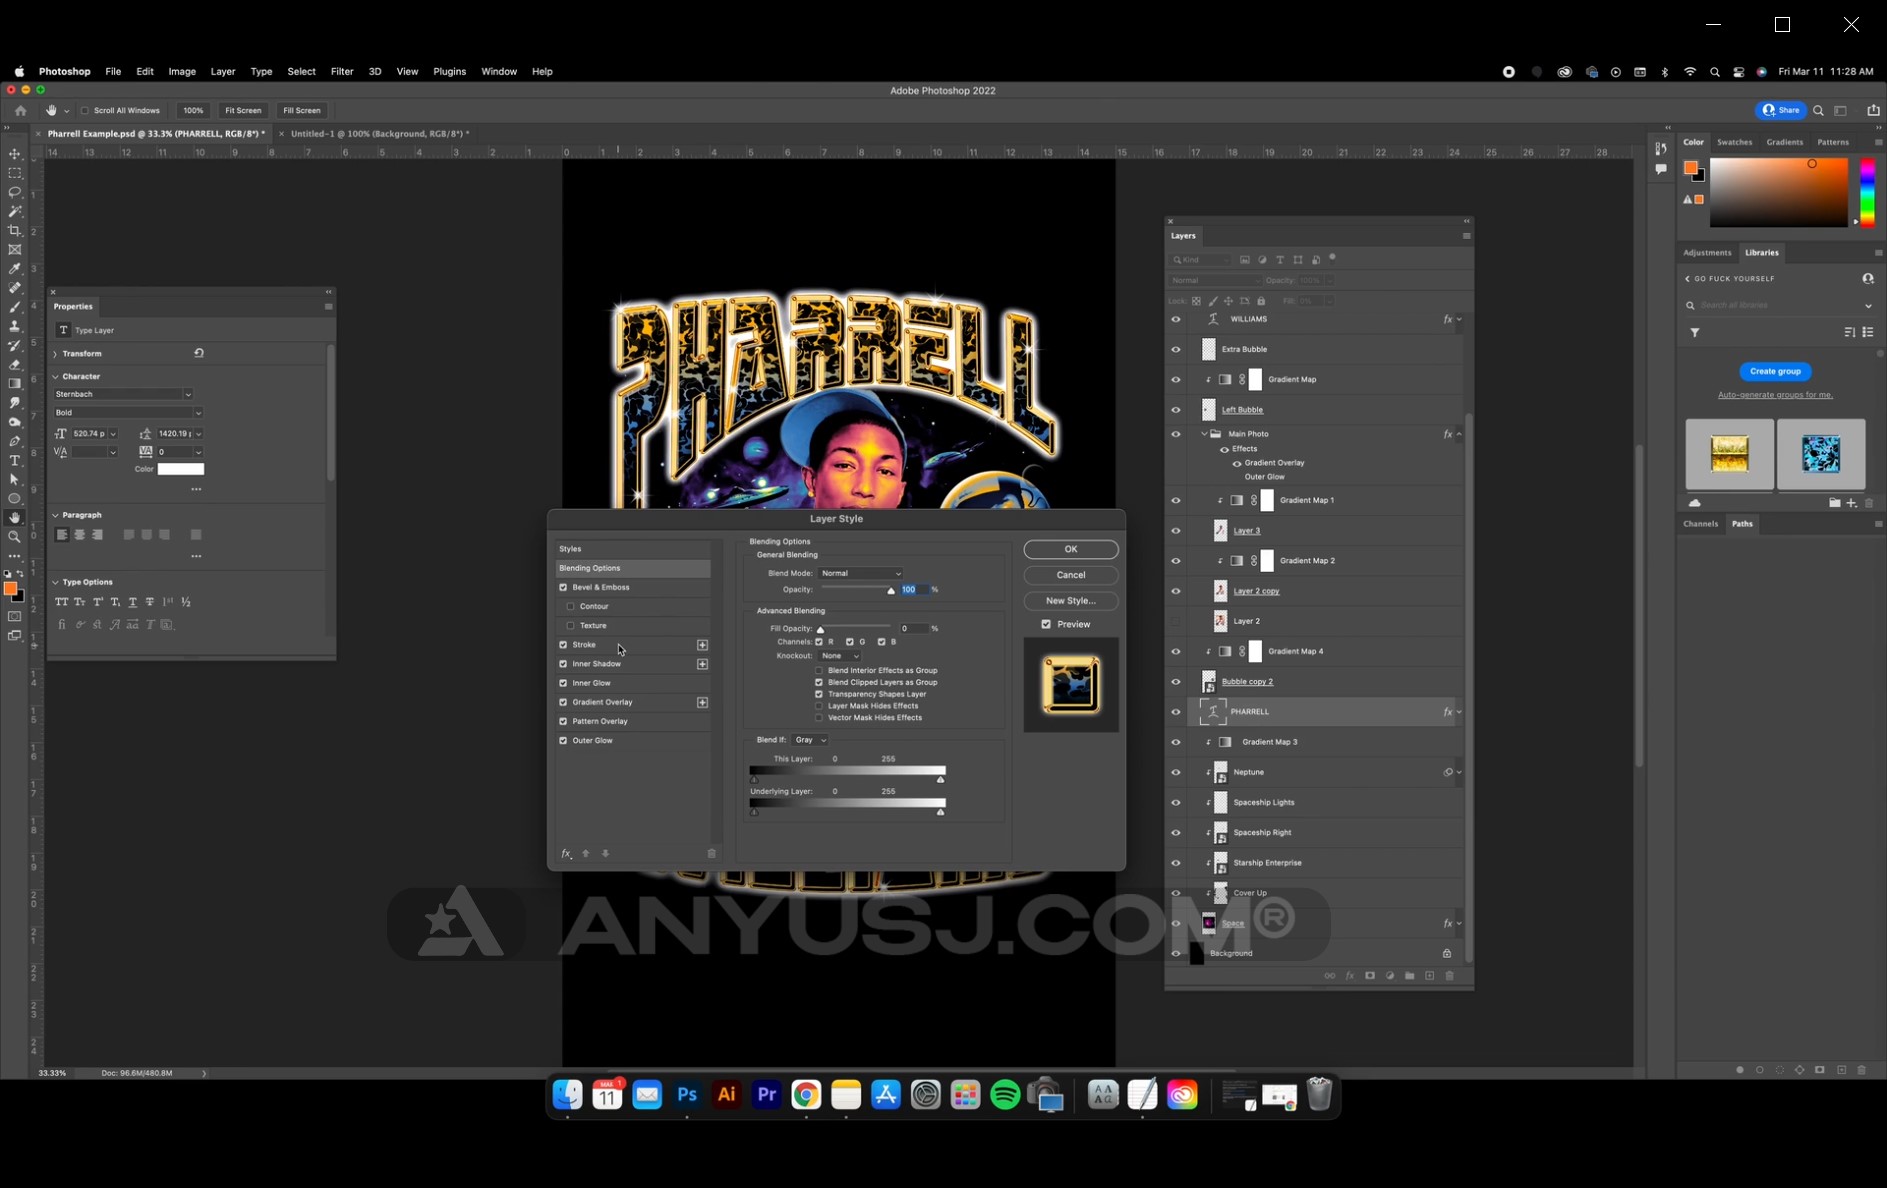
Task: Click the Create group button
Action: (x=1775, y=371)
